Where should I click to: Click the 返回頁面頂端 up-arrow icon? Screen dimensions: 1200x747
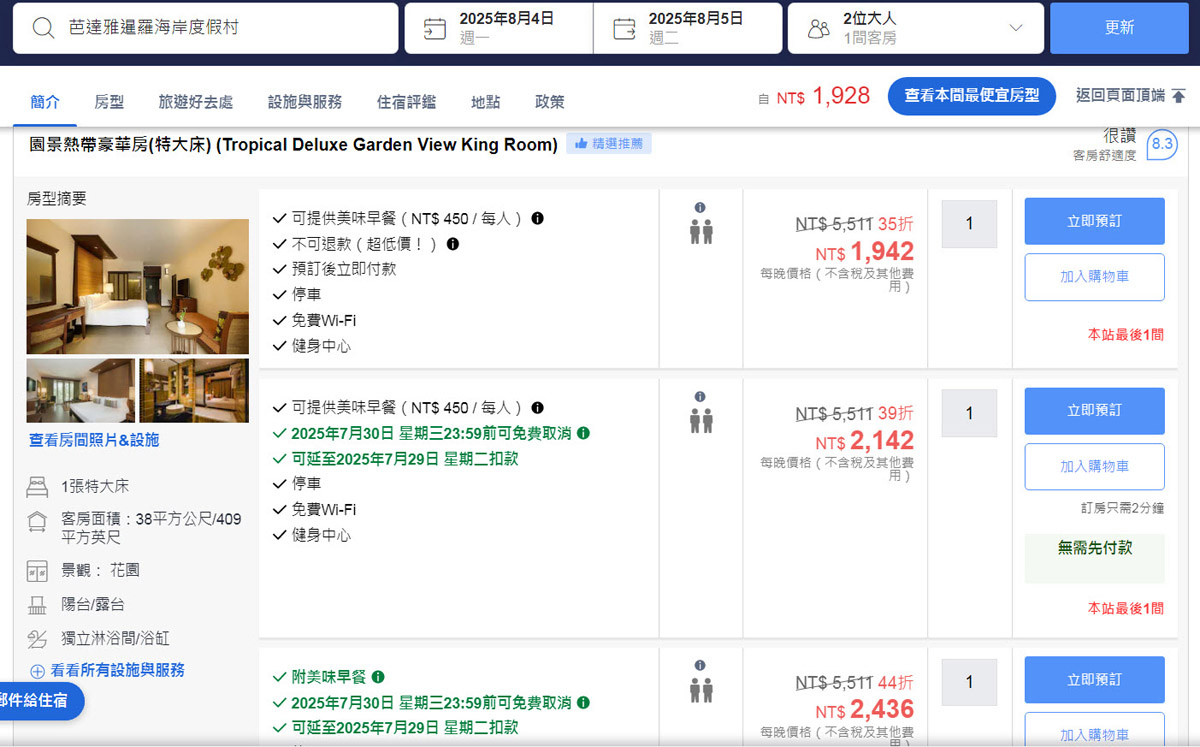coord(1178,96)
